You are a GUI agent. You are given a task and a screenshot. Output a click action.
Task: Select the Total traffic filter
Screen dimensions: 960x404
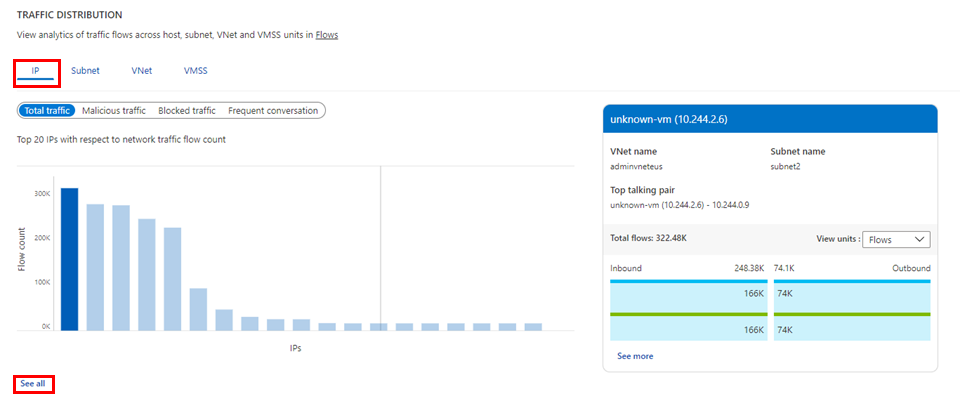click(48, 111)
